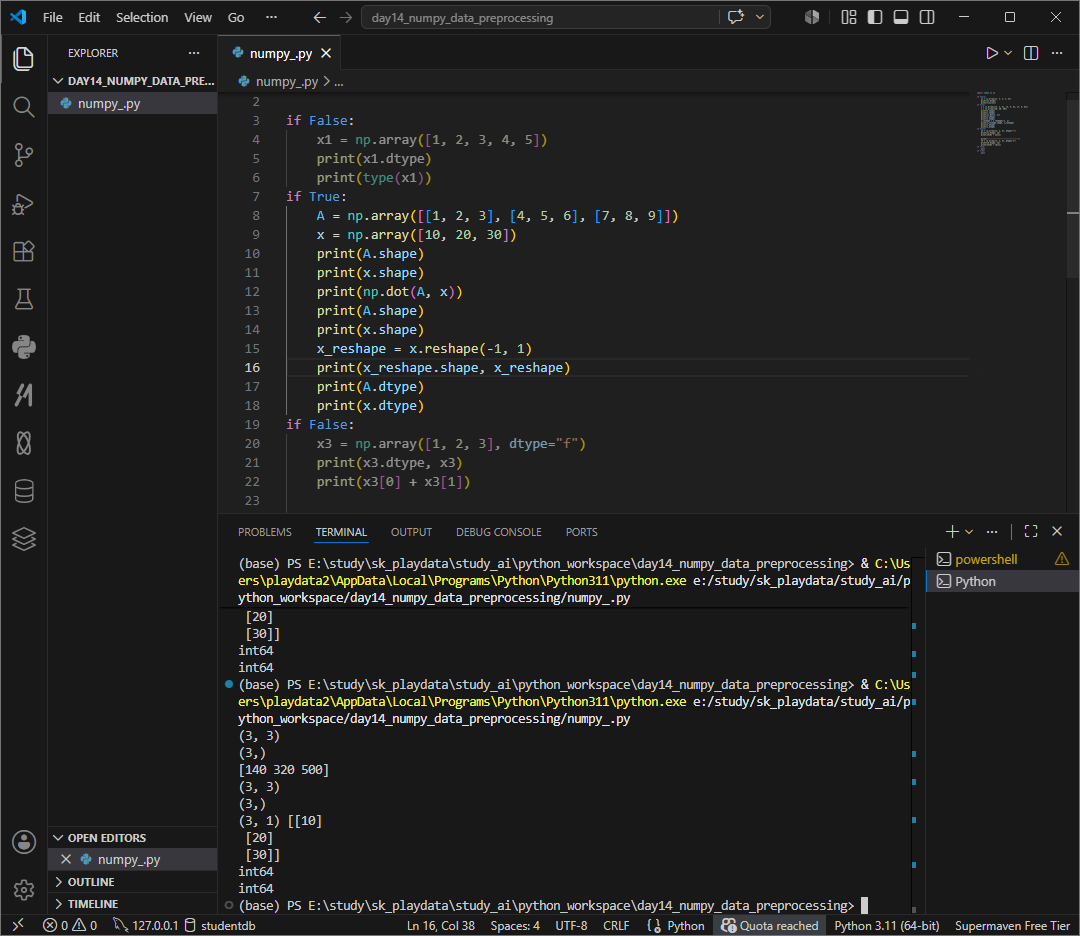Click 127.0.0.1 connection status item
Image resolution: width=1080 pixels, height=936 pixels.
[145, 925]
